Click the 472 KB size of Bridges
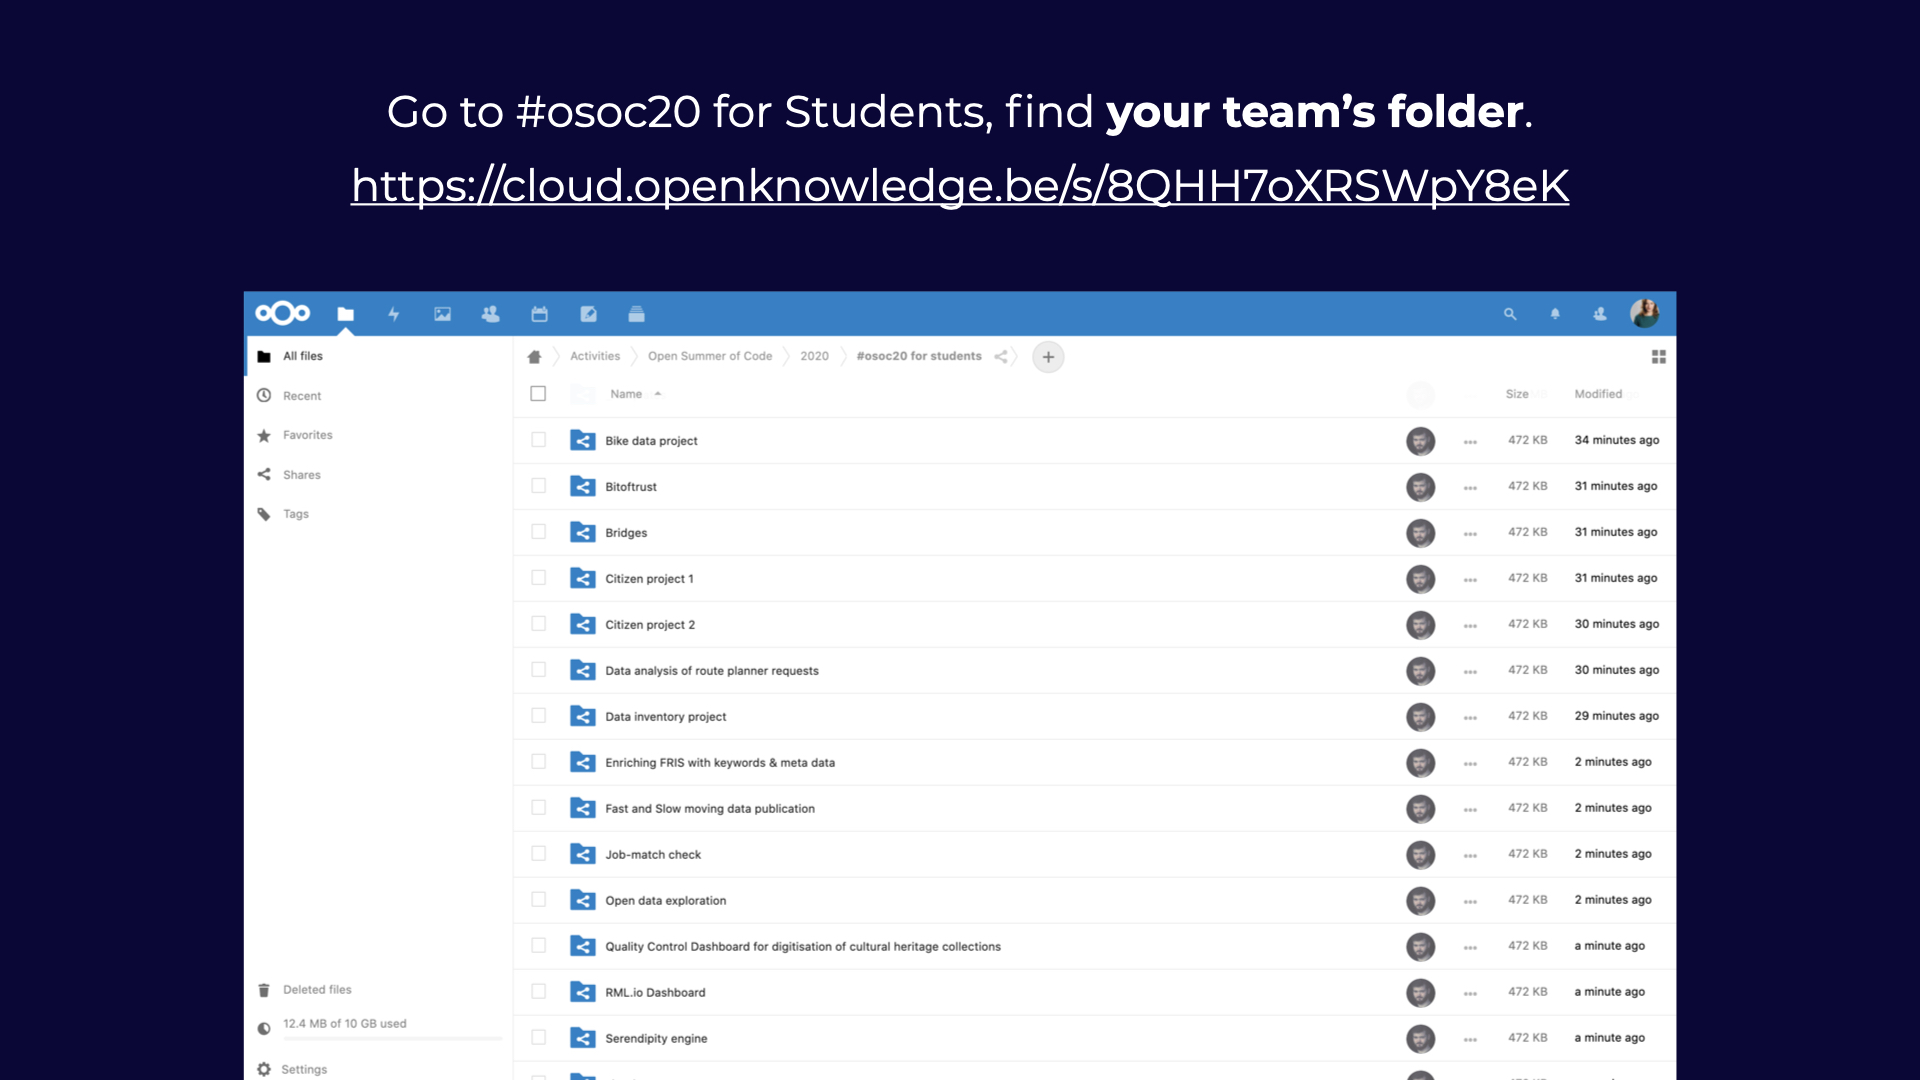Viewport: 1920px width, 1080px height. (x=1527, y=532)
